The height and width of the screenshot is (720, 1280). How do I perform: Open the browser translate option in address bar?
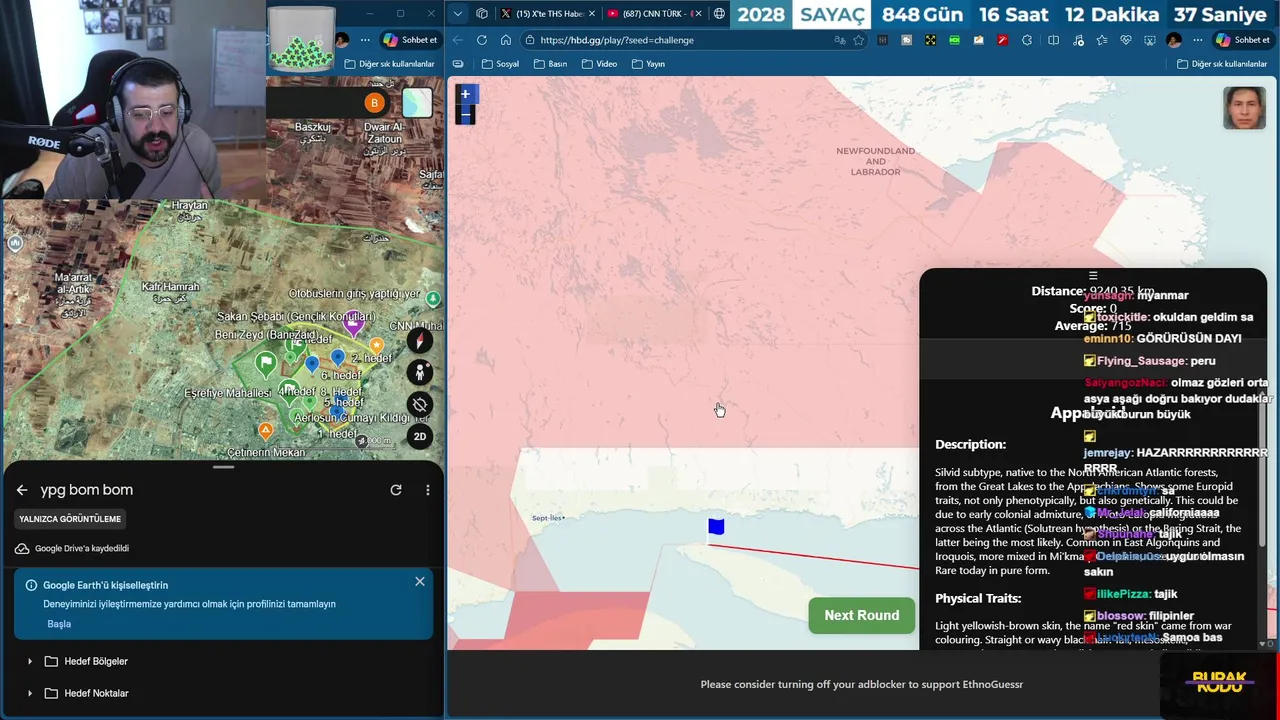pyautogui.click(x=840, y=40)
